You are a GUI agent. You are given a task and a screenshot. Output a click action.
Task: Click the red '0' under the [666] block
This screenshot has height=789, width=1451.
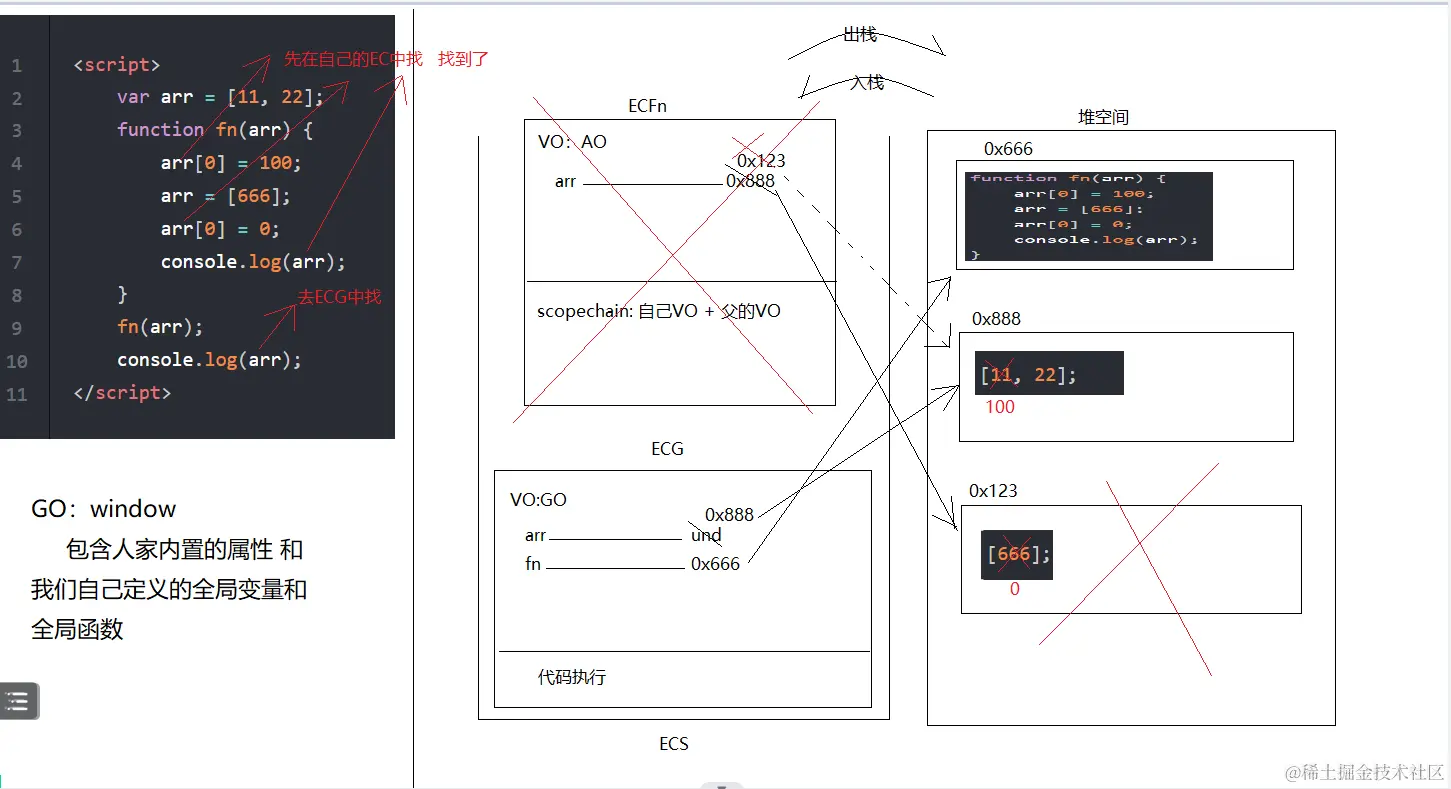pyautogui.click(x=1015, y=589)
